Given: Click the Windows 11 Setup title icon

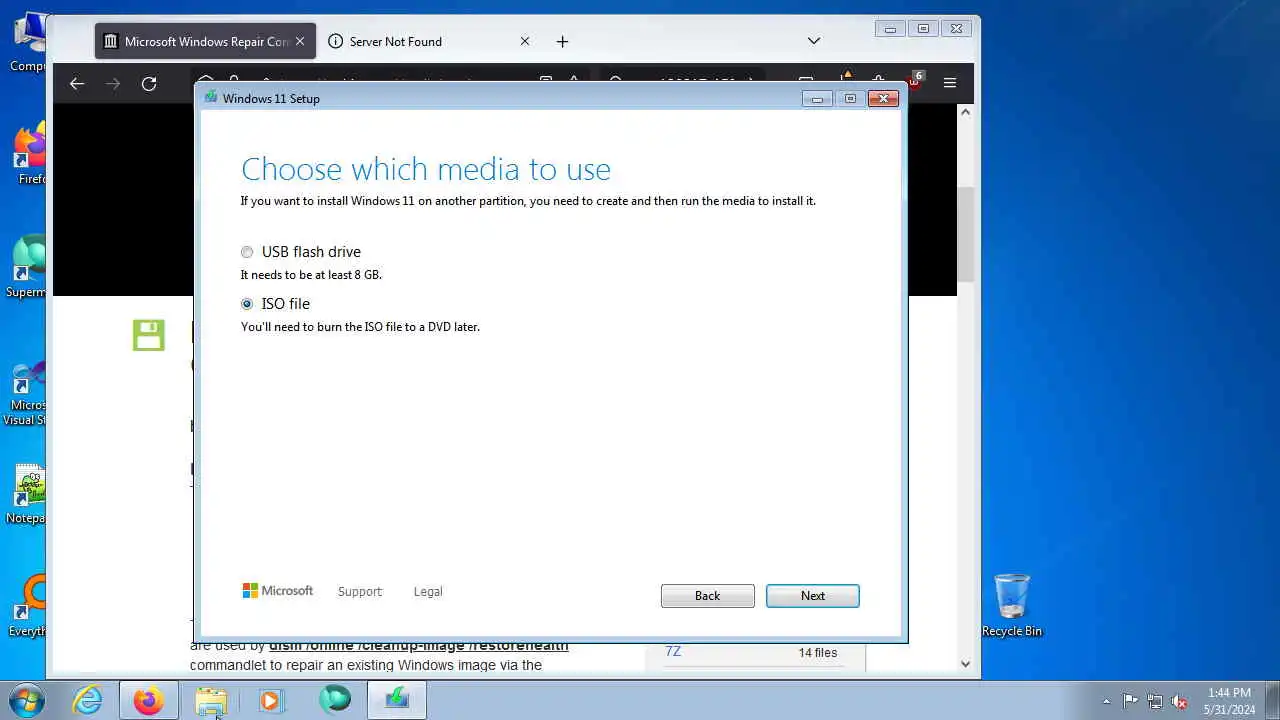Looking at the screenshot, I should pos(210,98).
